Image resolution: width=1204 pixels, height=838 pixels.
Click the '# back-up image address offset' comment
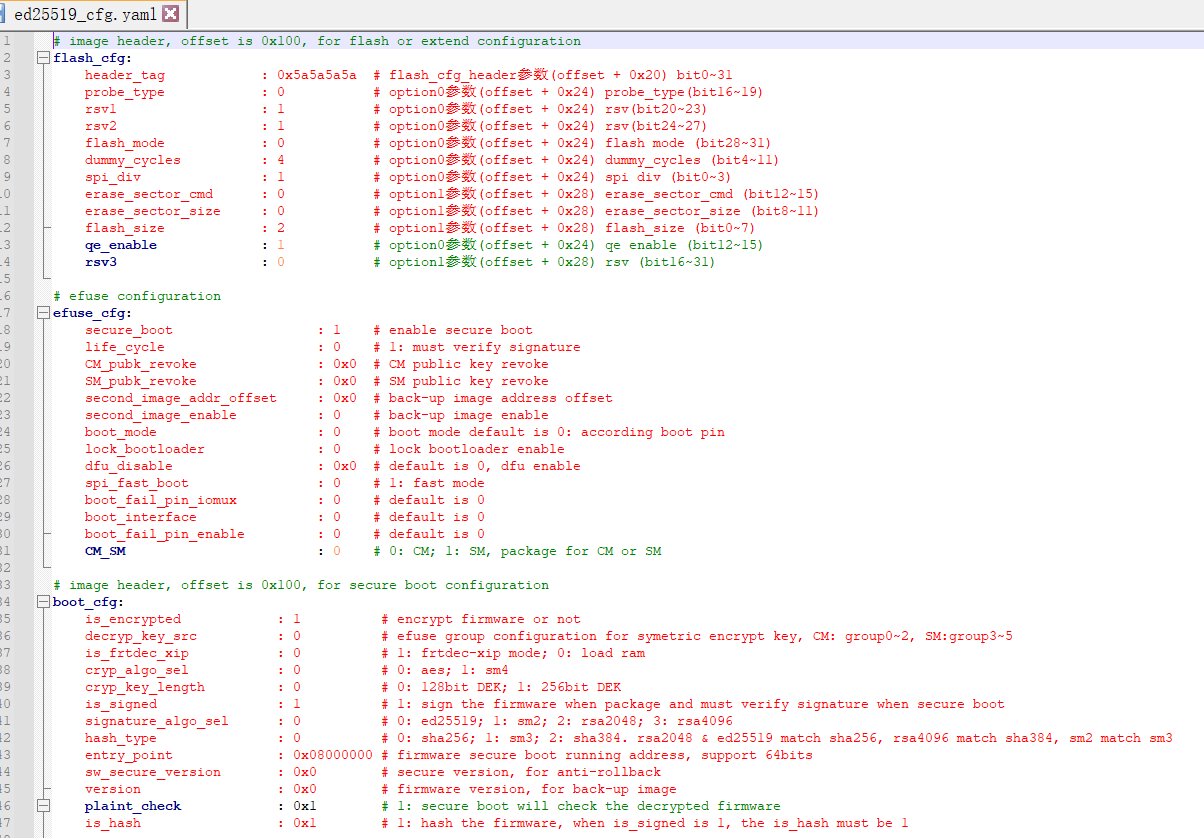click(x=493, y=398)
